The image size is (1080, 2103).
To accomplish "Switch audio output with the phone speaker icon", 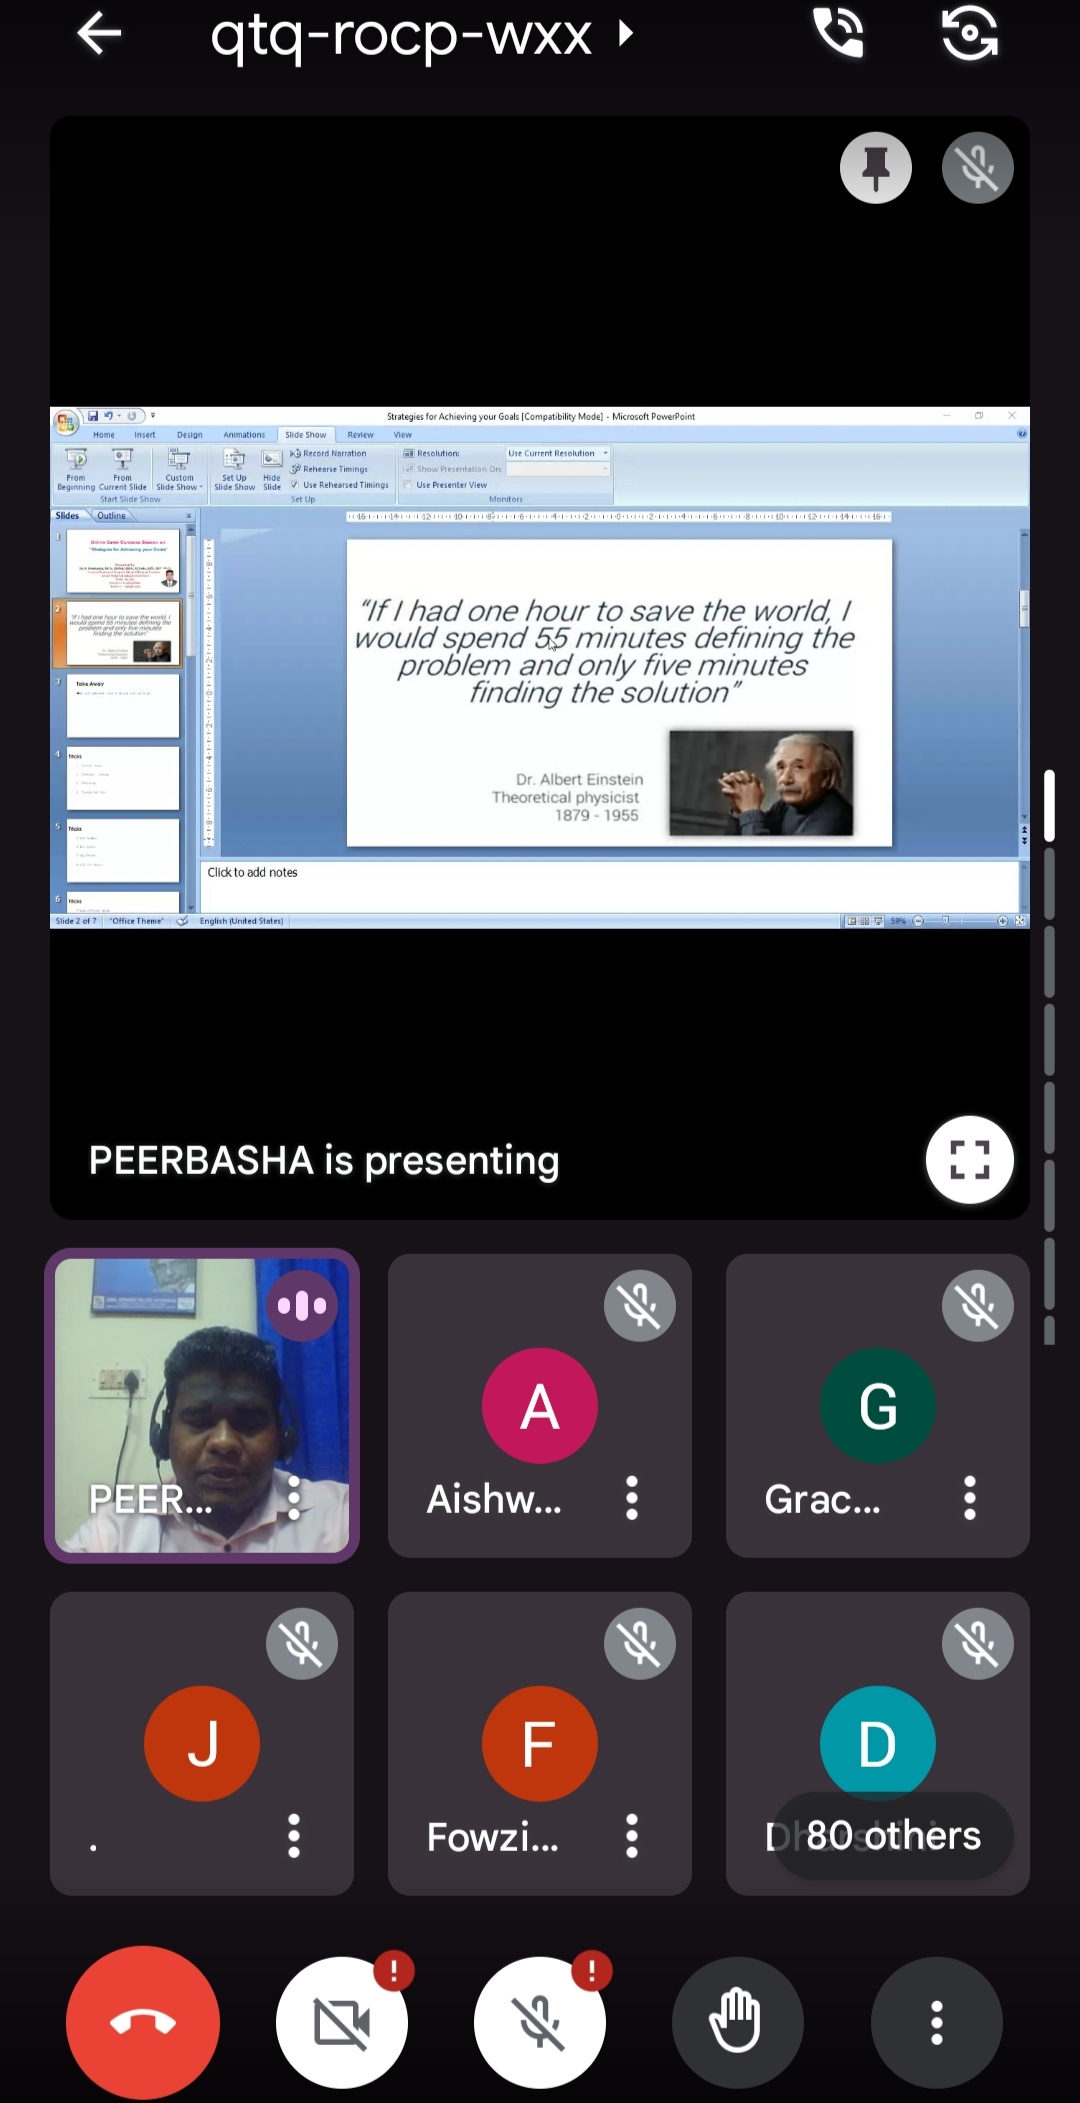I will pos(838,33).
